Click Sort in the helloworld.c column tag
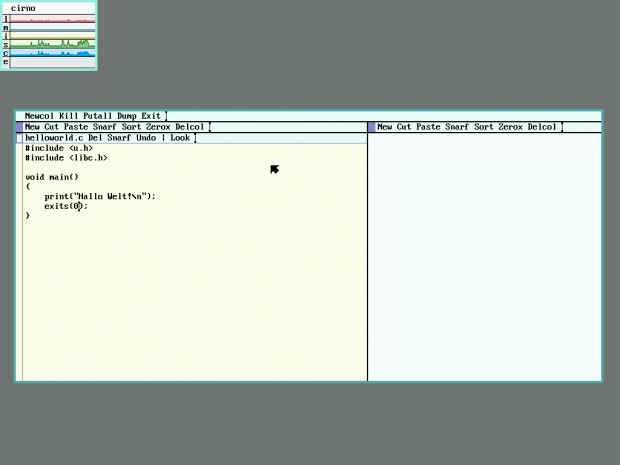 132,127
